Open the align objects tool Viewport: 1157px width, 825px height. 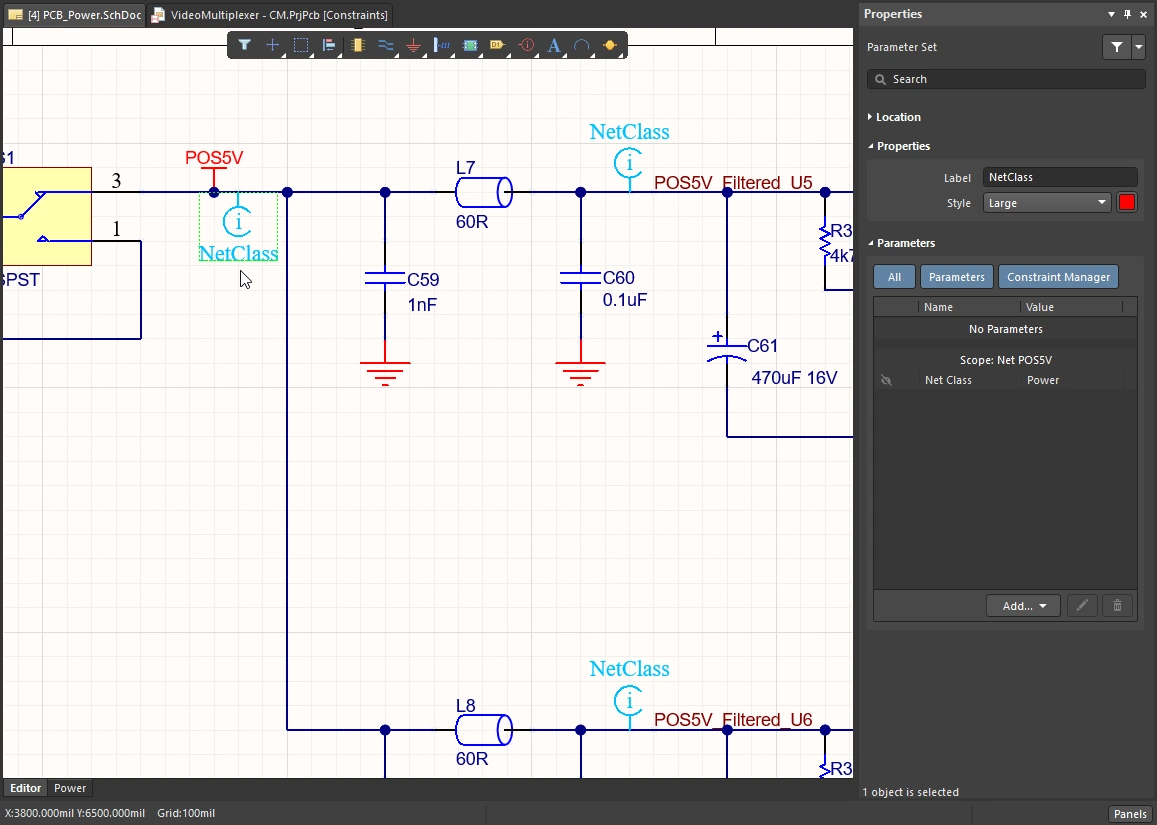pyautogui.click(x=329, y=45)
